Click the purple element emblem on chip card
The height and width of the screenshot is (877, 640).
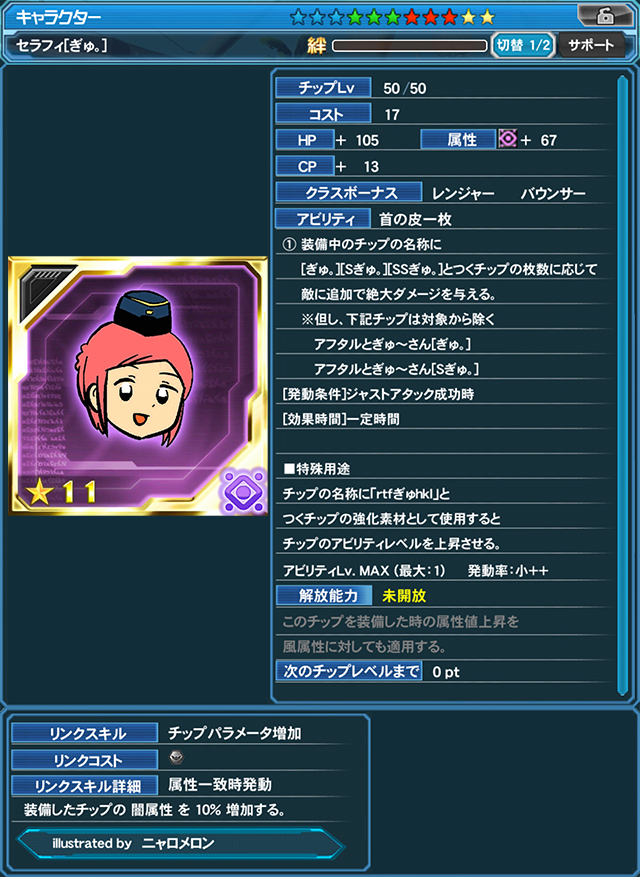point(244,491)
